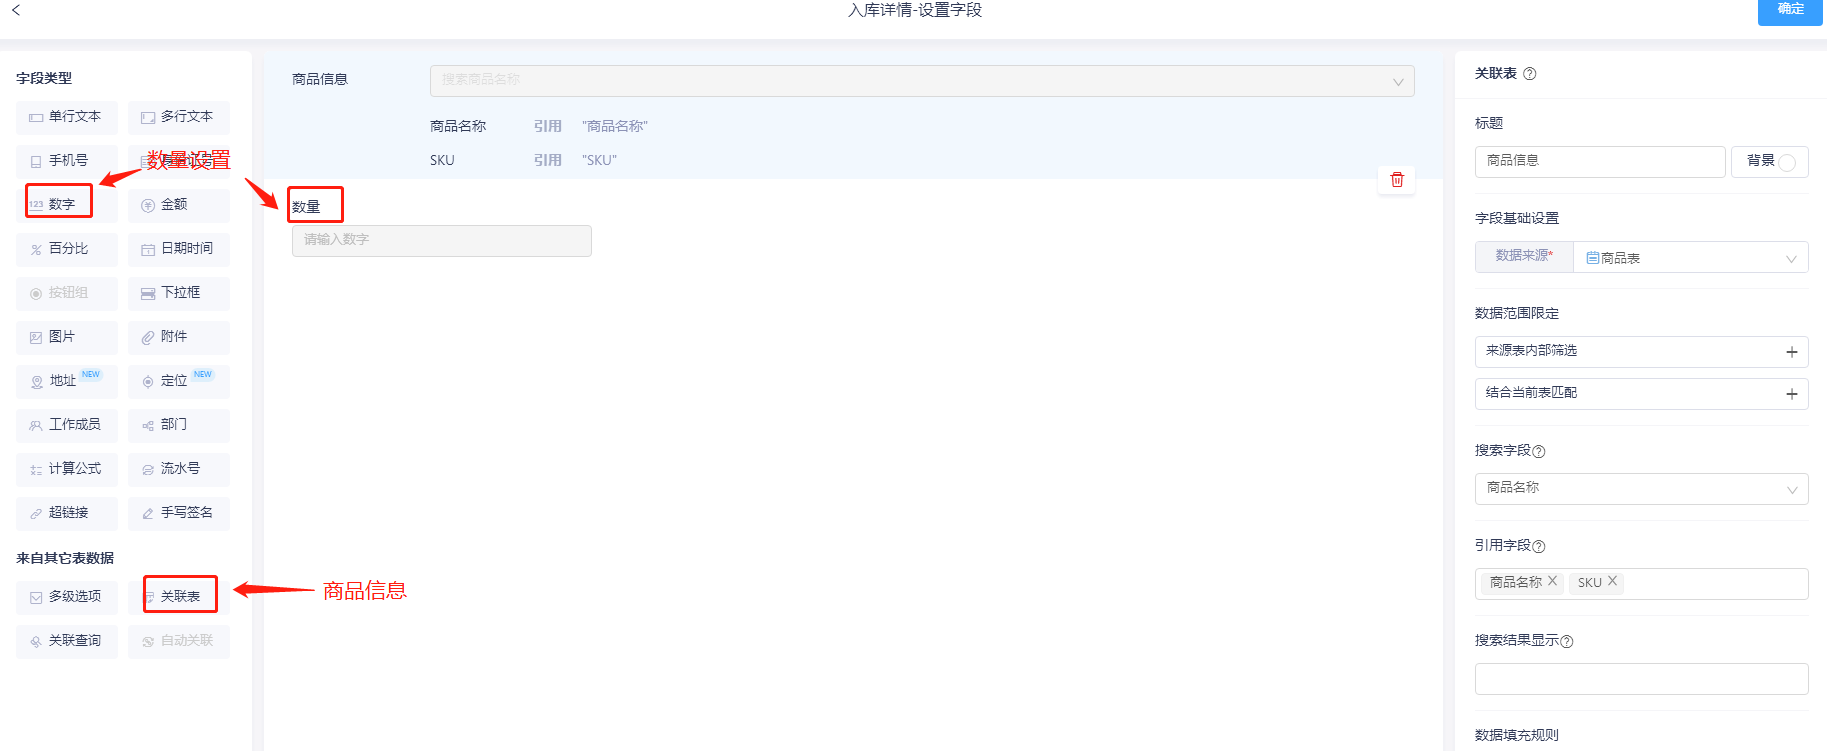Add a 来源表内部筛选 filter with plus
The height and width of the screenshot is (751, 1827).
(1792, 352)
